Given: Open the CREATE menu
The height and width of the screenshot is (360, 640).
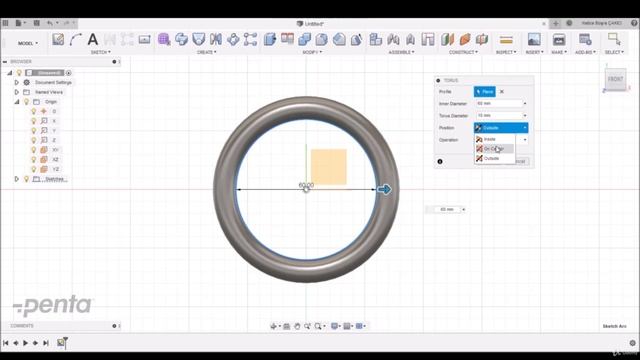Looking at the screenshot, I should click(207, 52).
